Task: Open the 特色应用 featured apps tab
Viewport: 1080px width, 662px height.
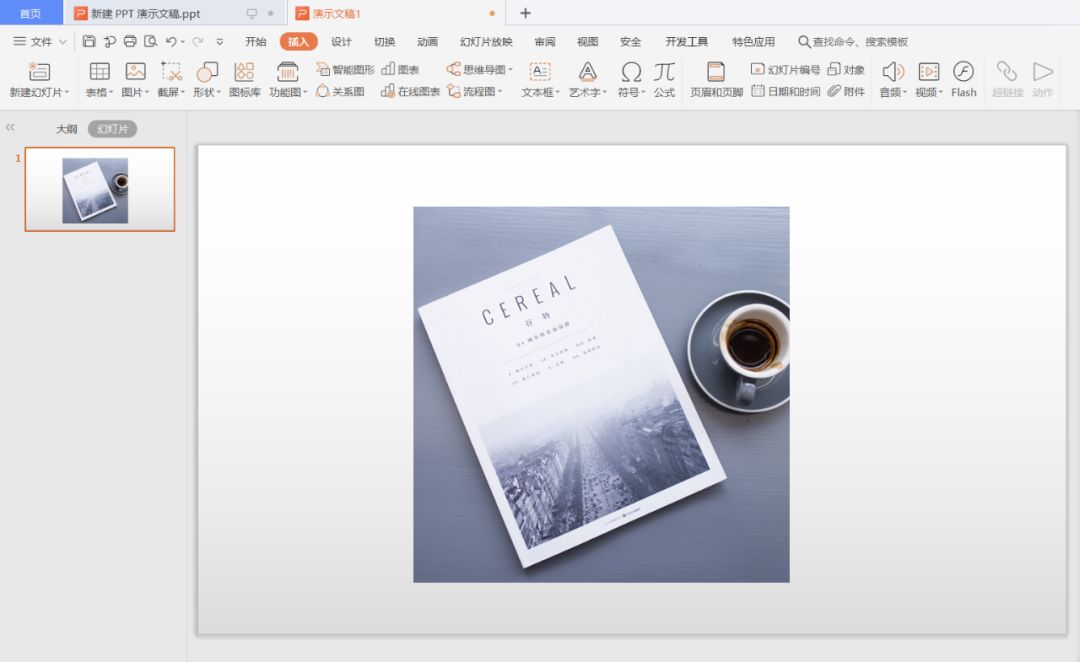Action: [x=753, y=41]
